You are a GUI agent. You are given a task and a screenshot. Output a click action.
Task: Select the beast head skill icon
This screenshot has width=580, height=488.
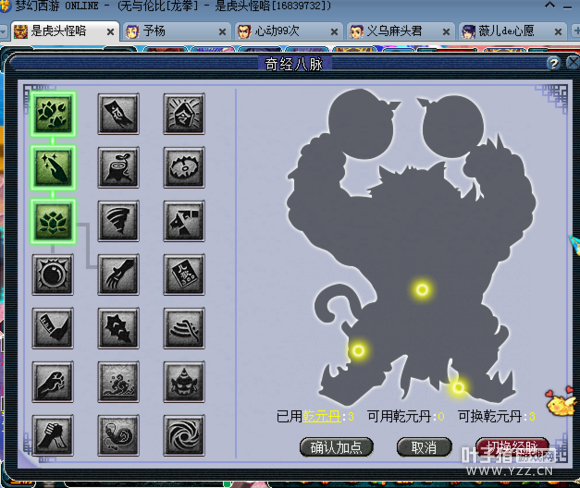coord(184,221)
